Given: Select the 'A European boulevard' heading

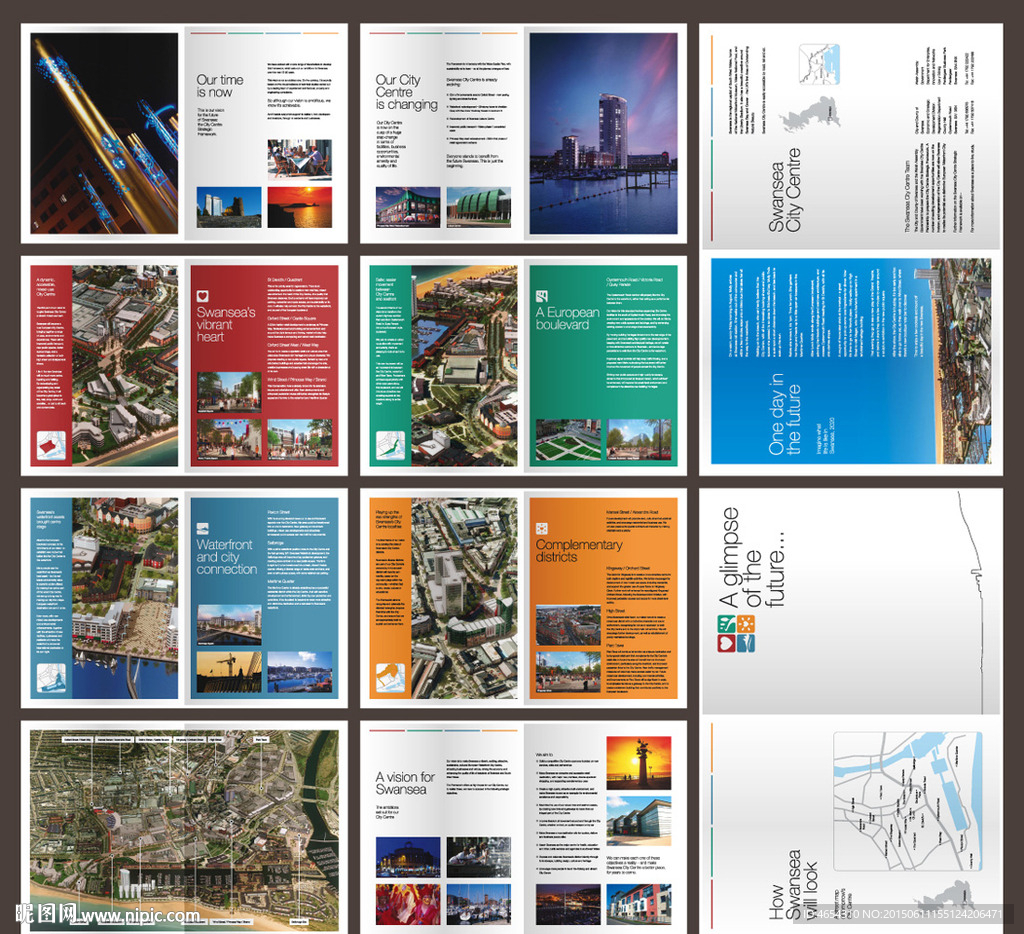Looking at the screenshot, I should [568, 319].
